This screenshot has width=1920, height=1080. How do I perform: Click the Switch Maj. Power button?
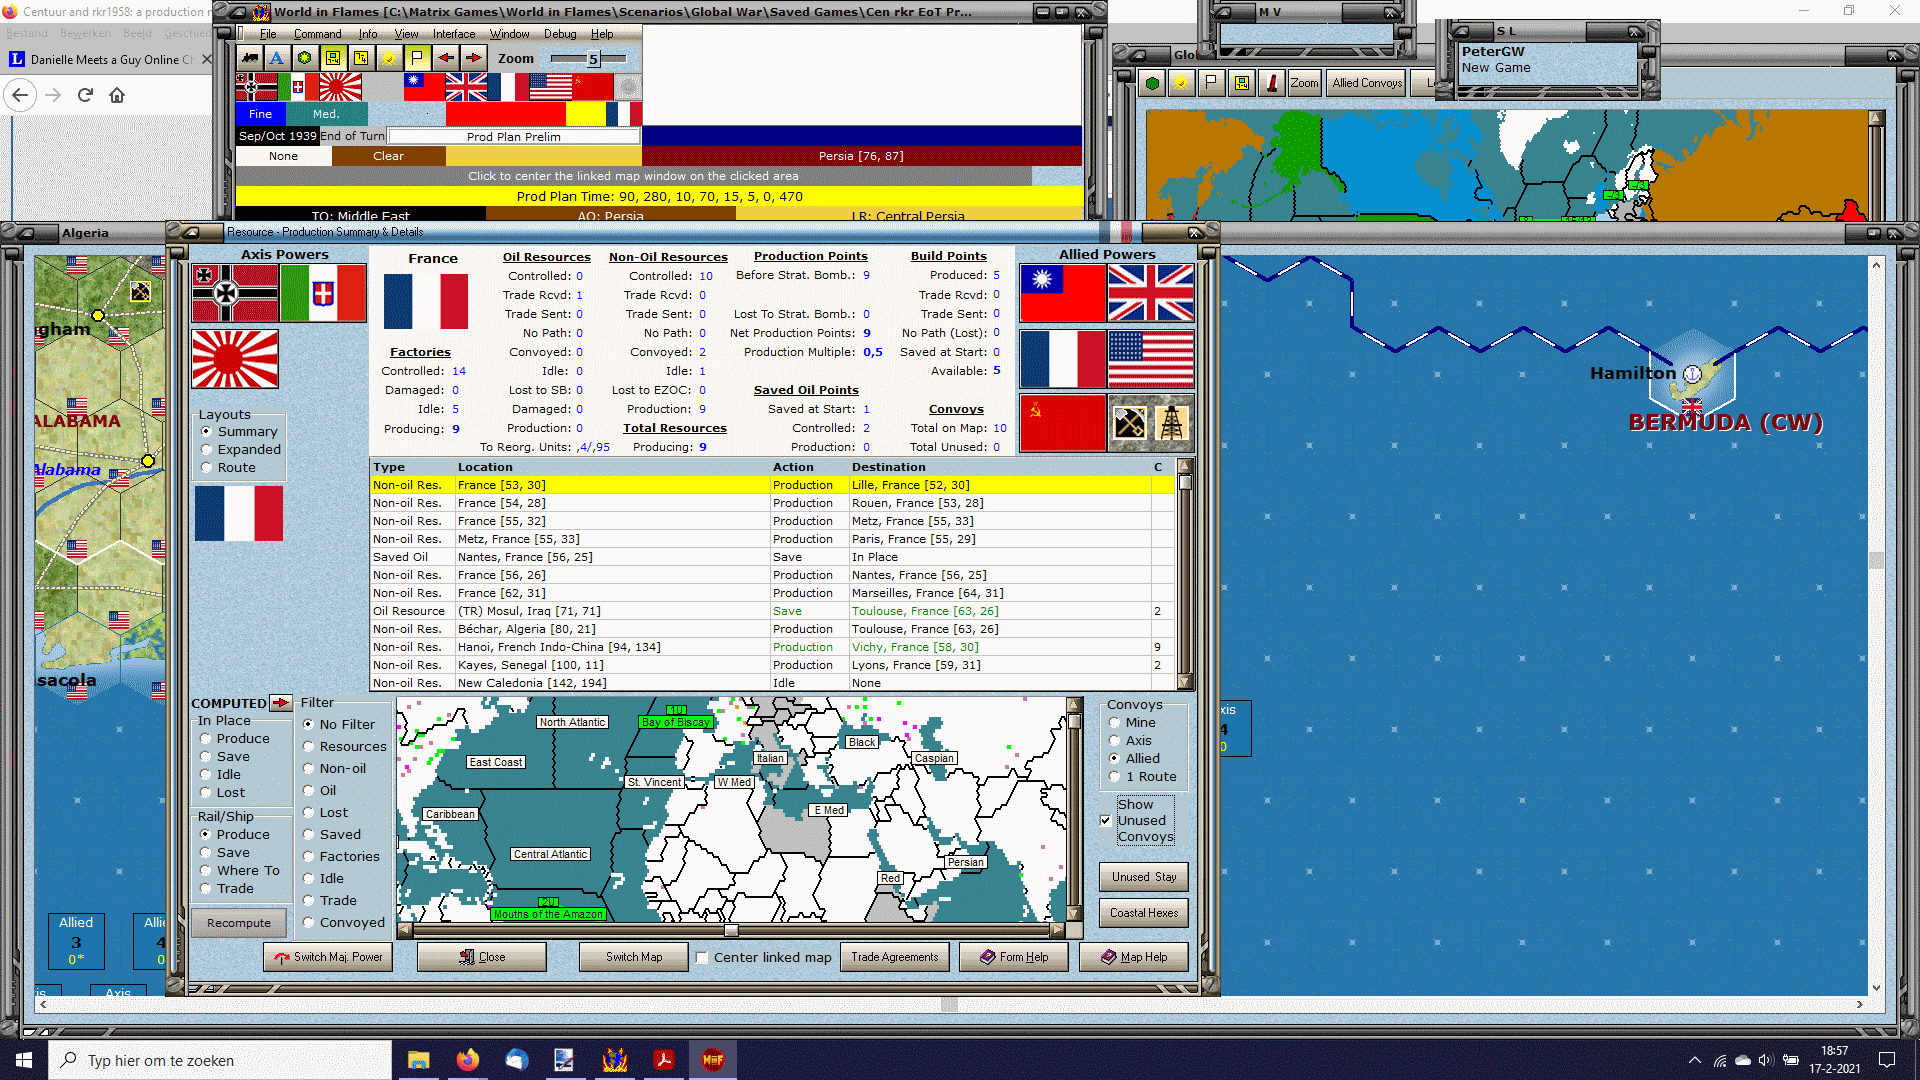click(x=328, y=957)
